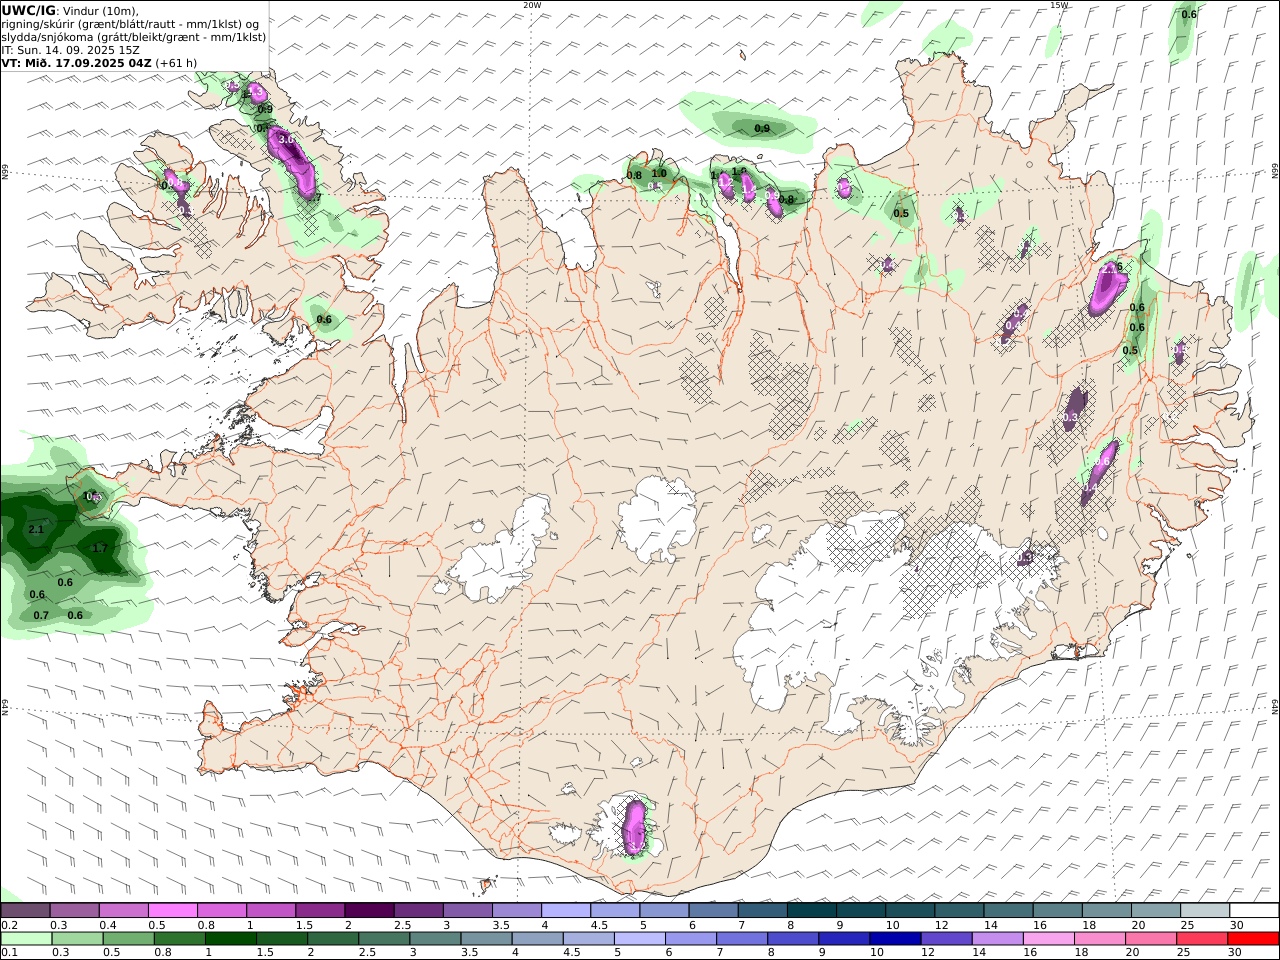The height and width of the screenshot is (960, 1280).
Task: Click the 1.7 rain value on the map
Action: tap(100, 548)
